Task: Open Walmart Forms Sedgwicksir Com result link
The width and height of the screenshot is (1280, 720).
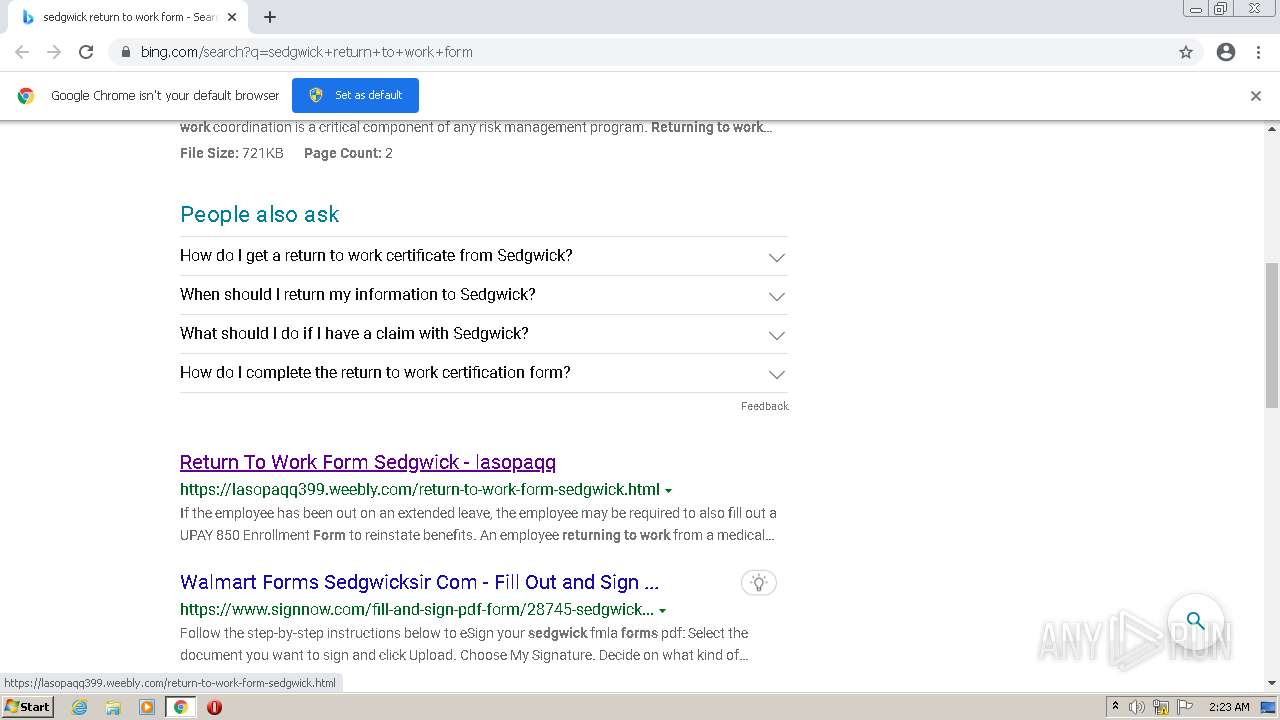Action: click(419, 582)
